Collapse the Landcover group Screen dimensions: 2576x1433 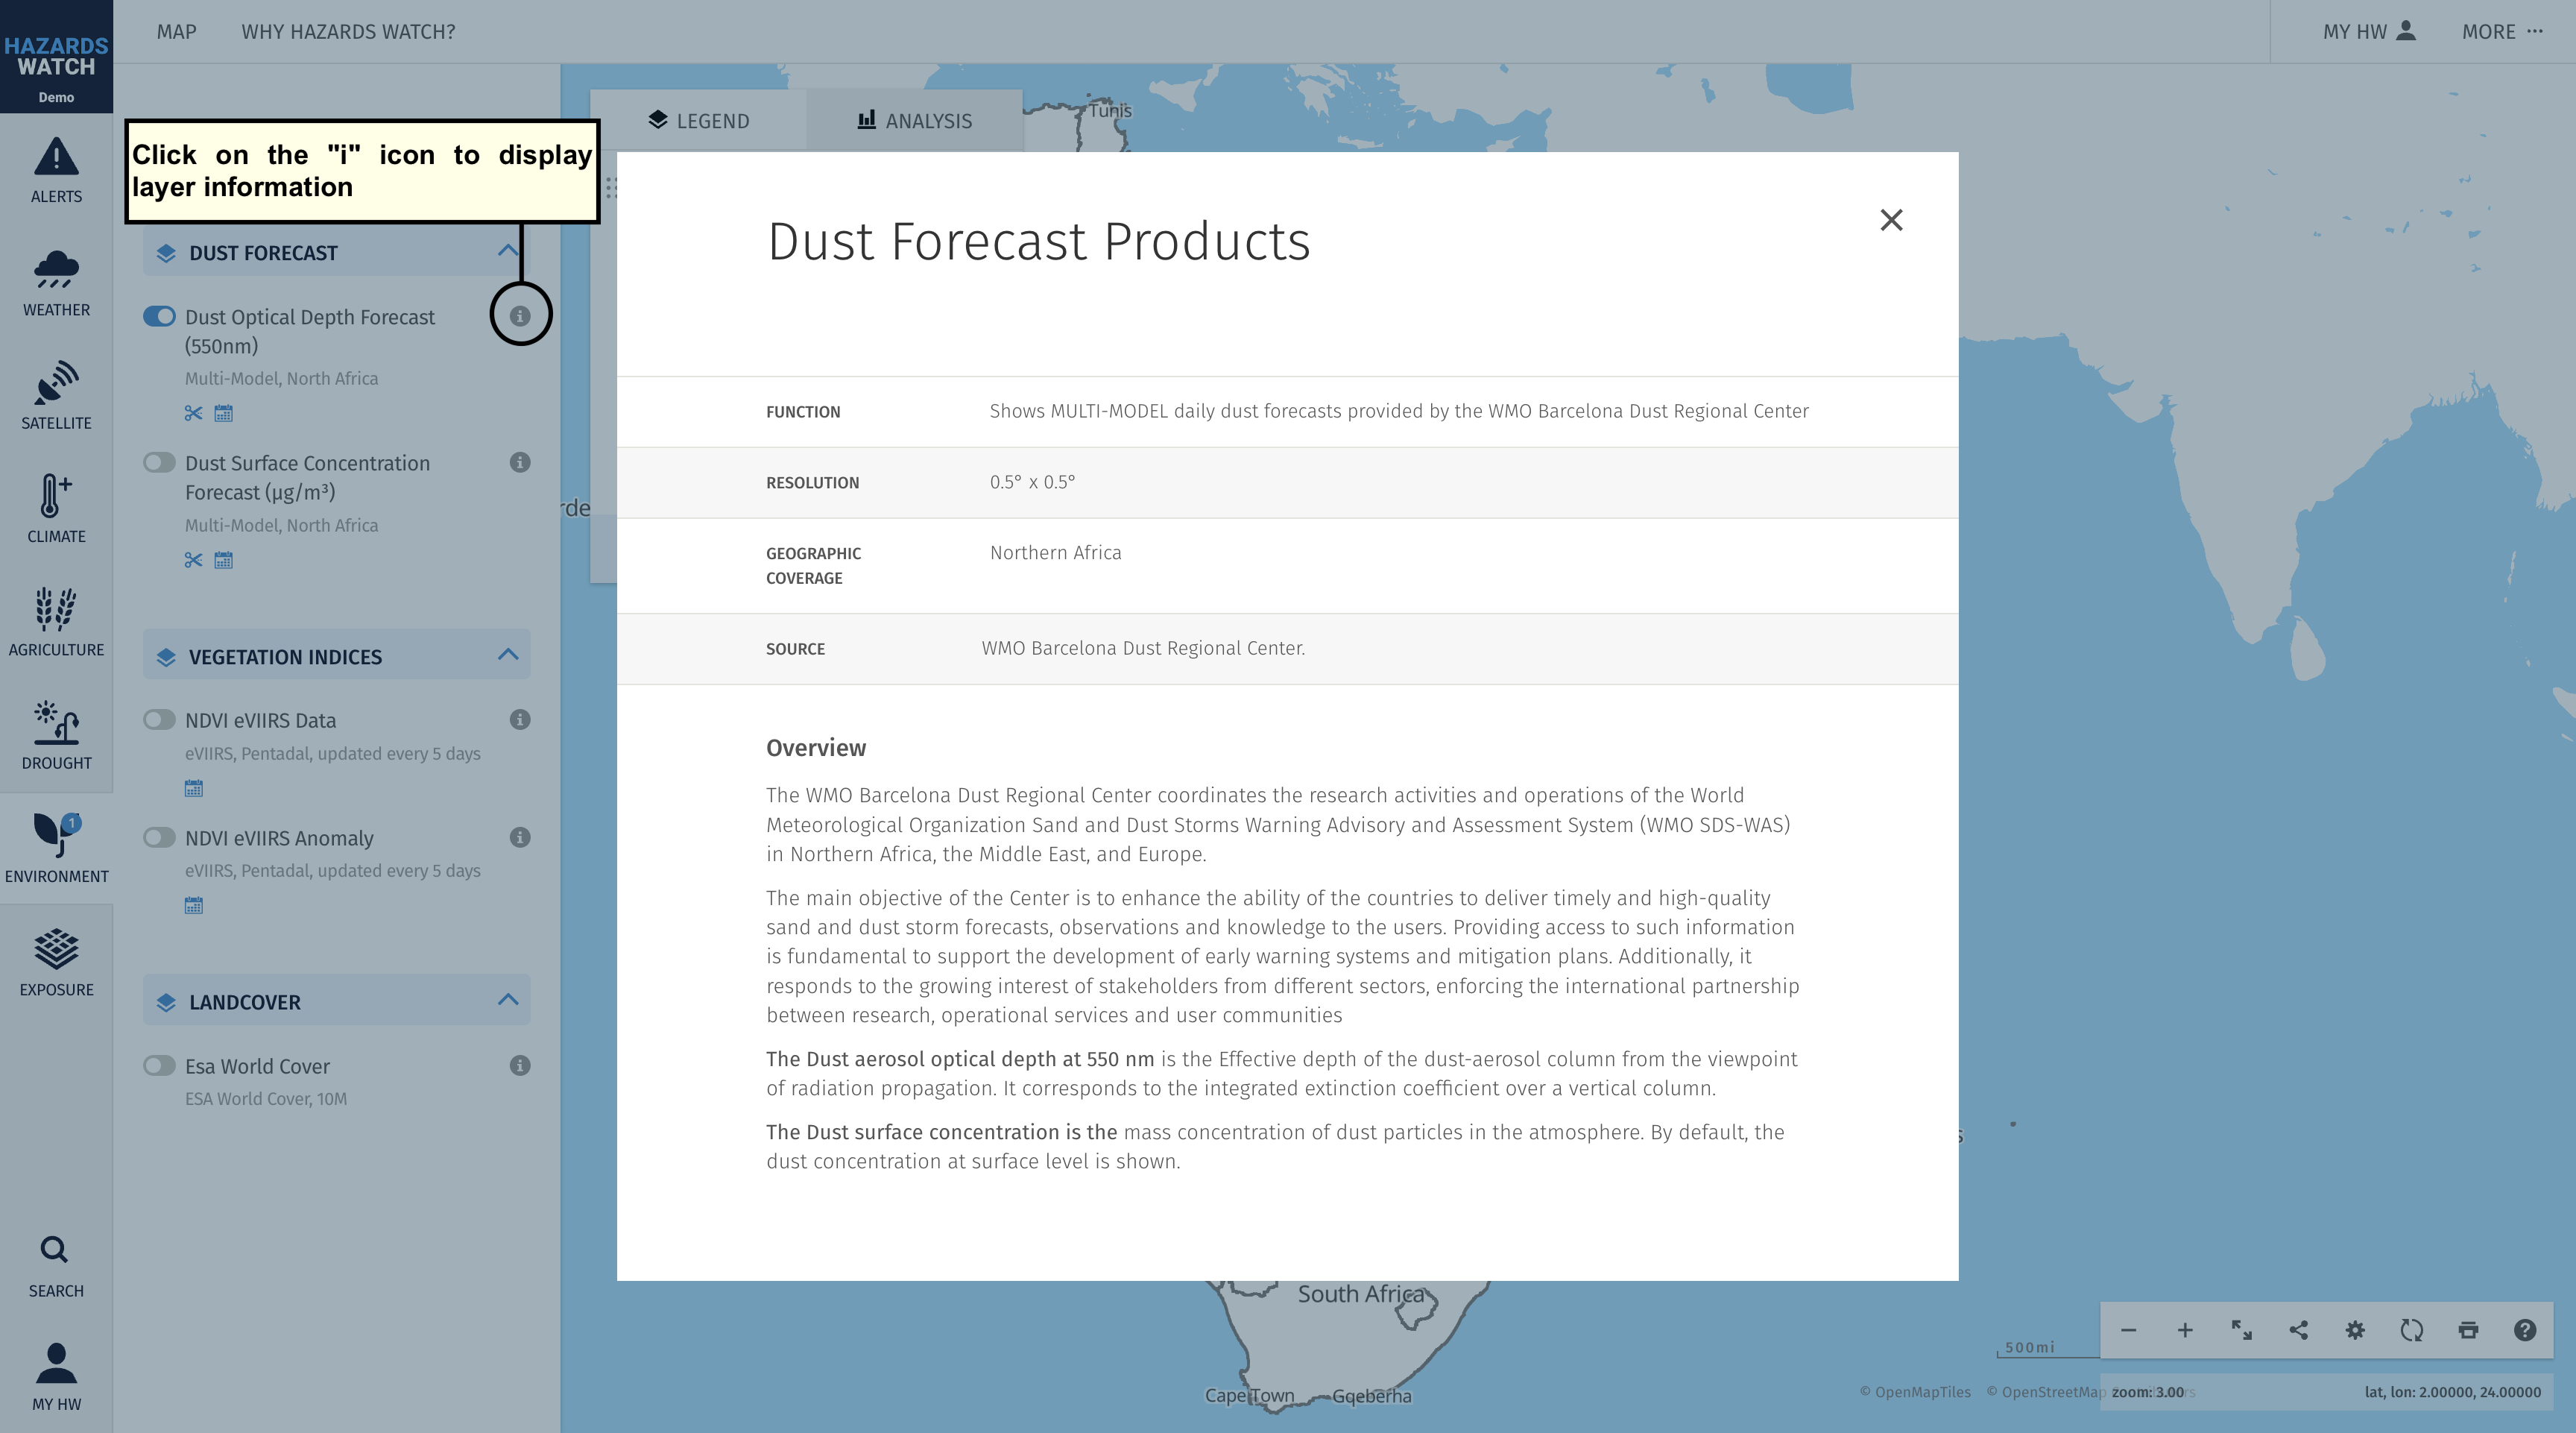coord(508,1000)
